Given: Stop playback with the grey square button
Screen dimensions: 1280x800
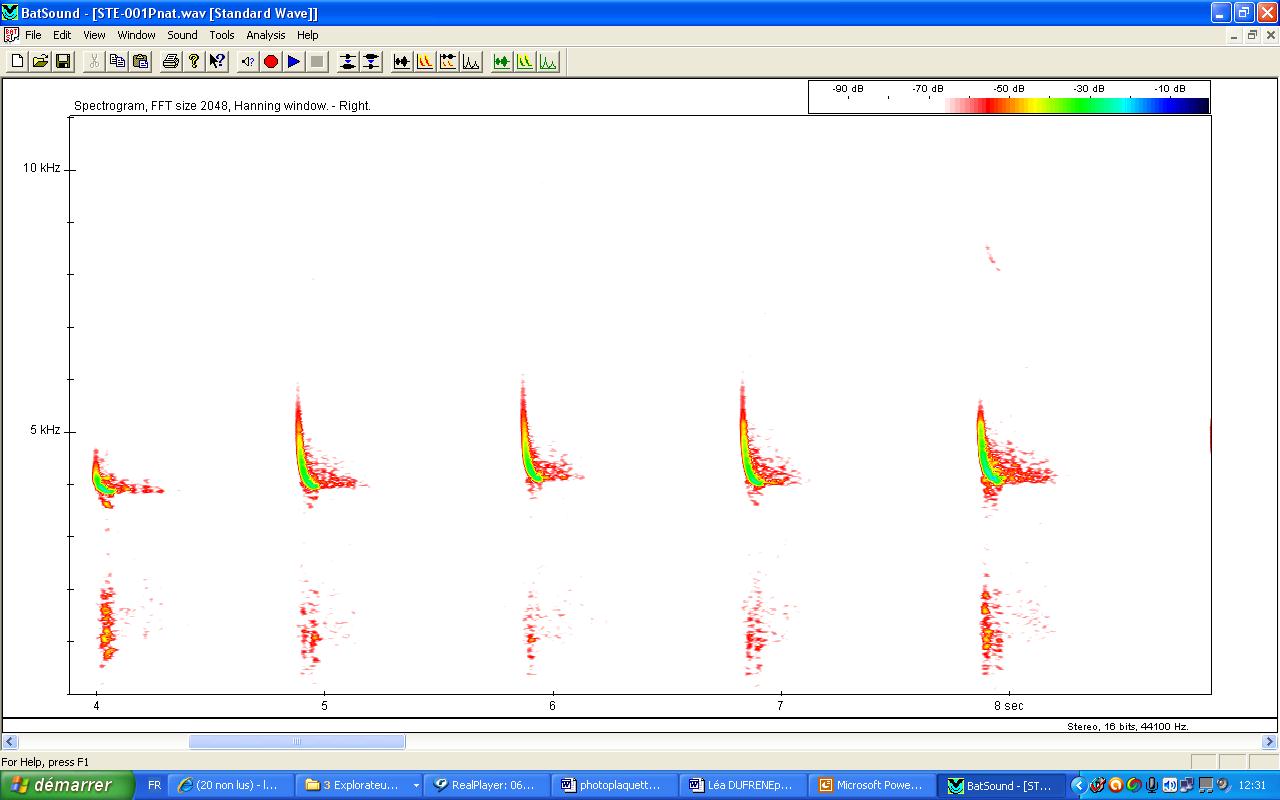Looking at the screenshot, I should tap(317, 62).
